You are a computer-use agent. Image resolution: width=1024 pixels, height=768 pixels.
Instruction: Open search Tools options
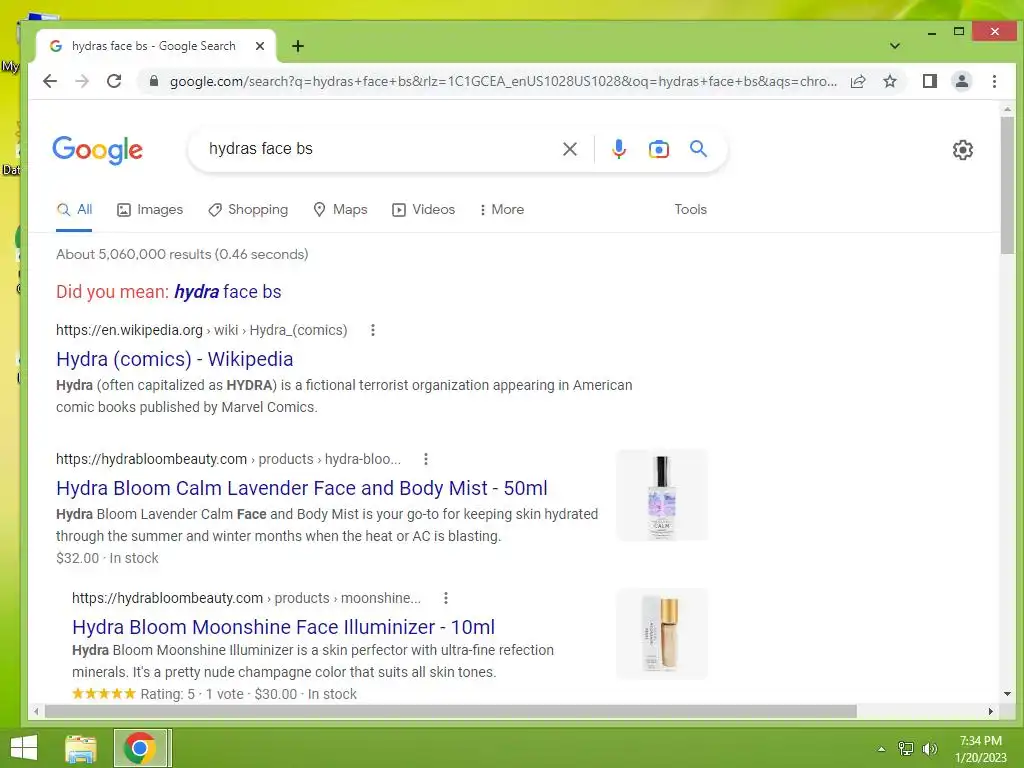(x=690, y=210)
